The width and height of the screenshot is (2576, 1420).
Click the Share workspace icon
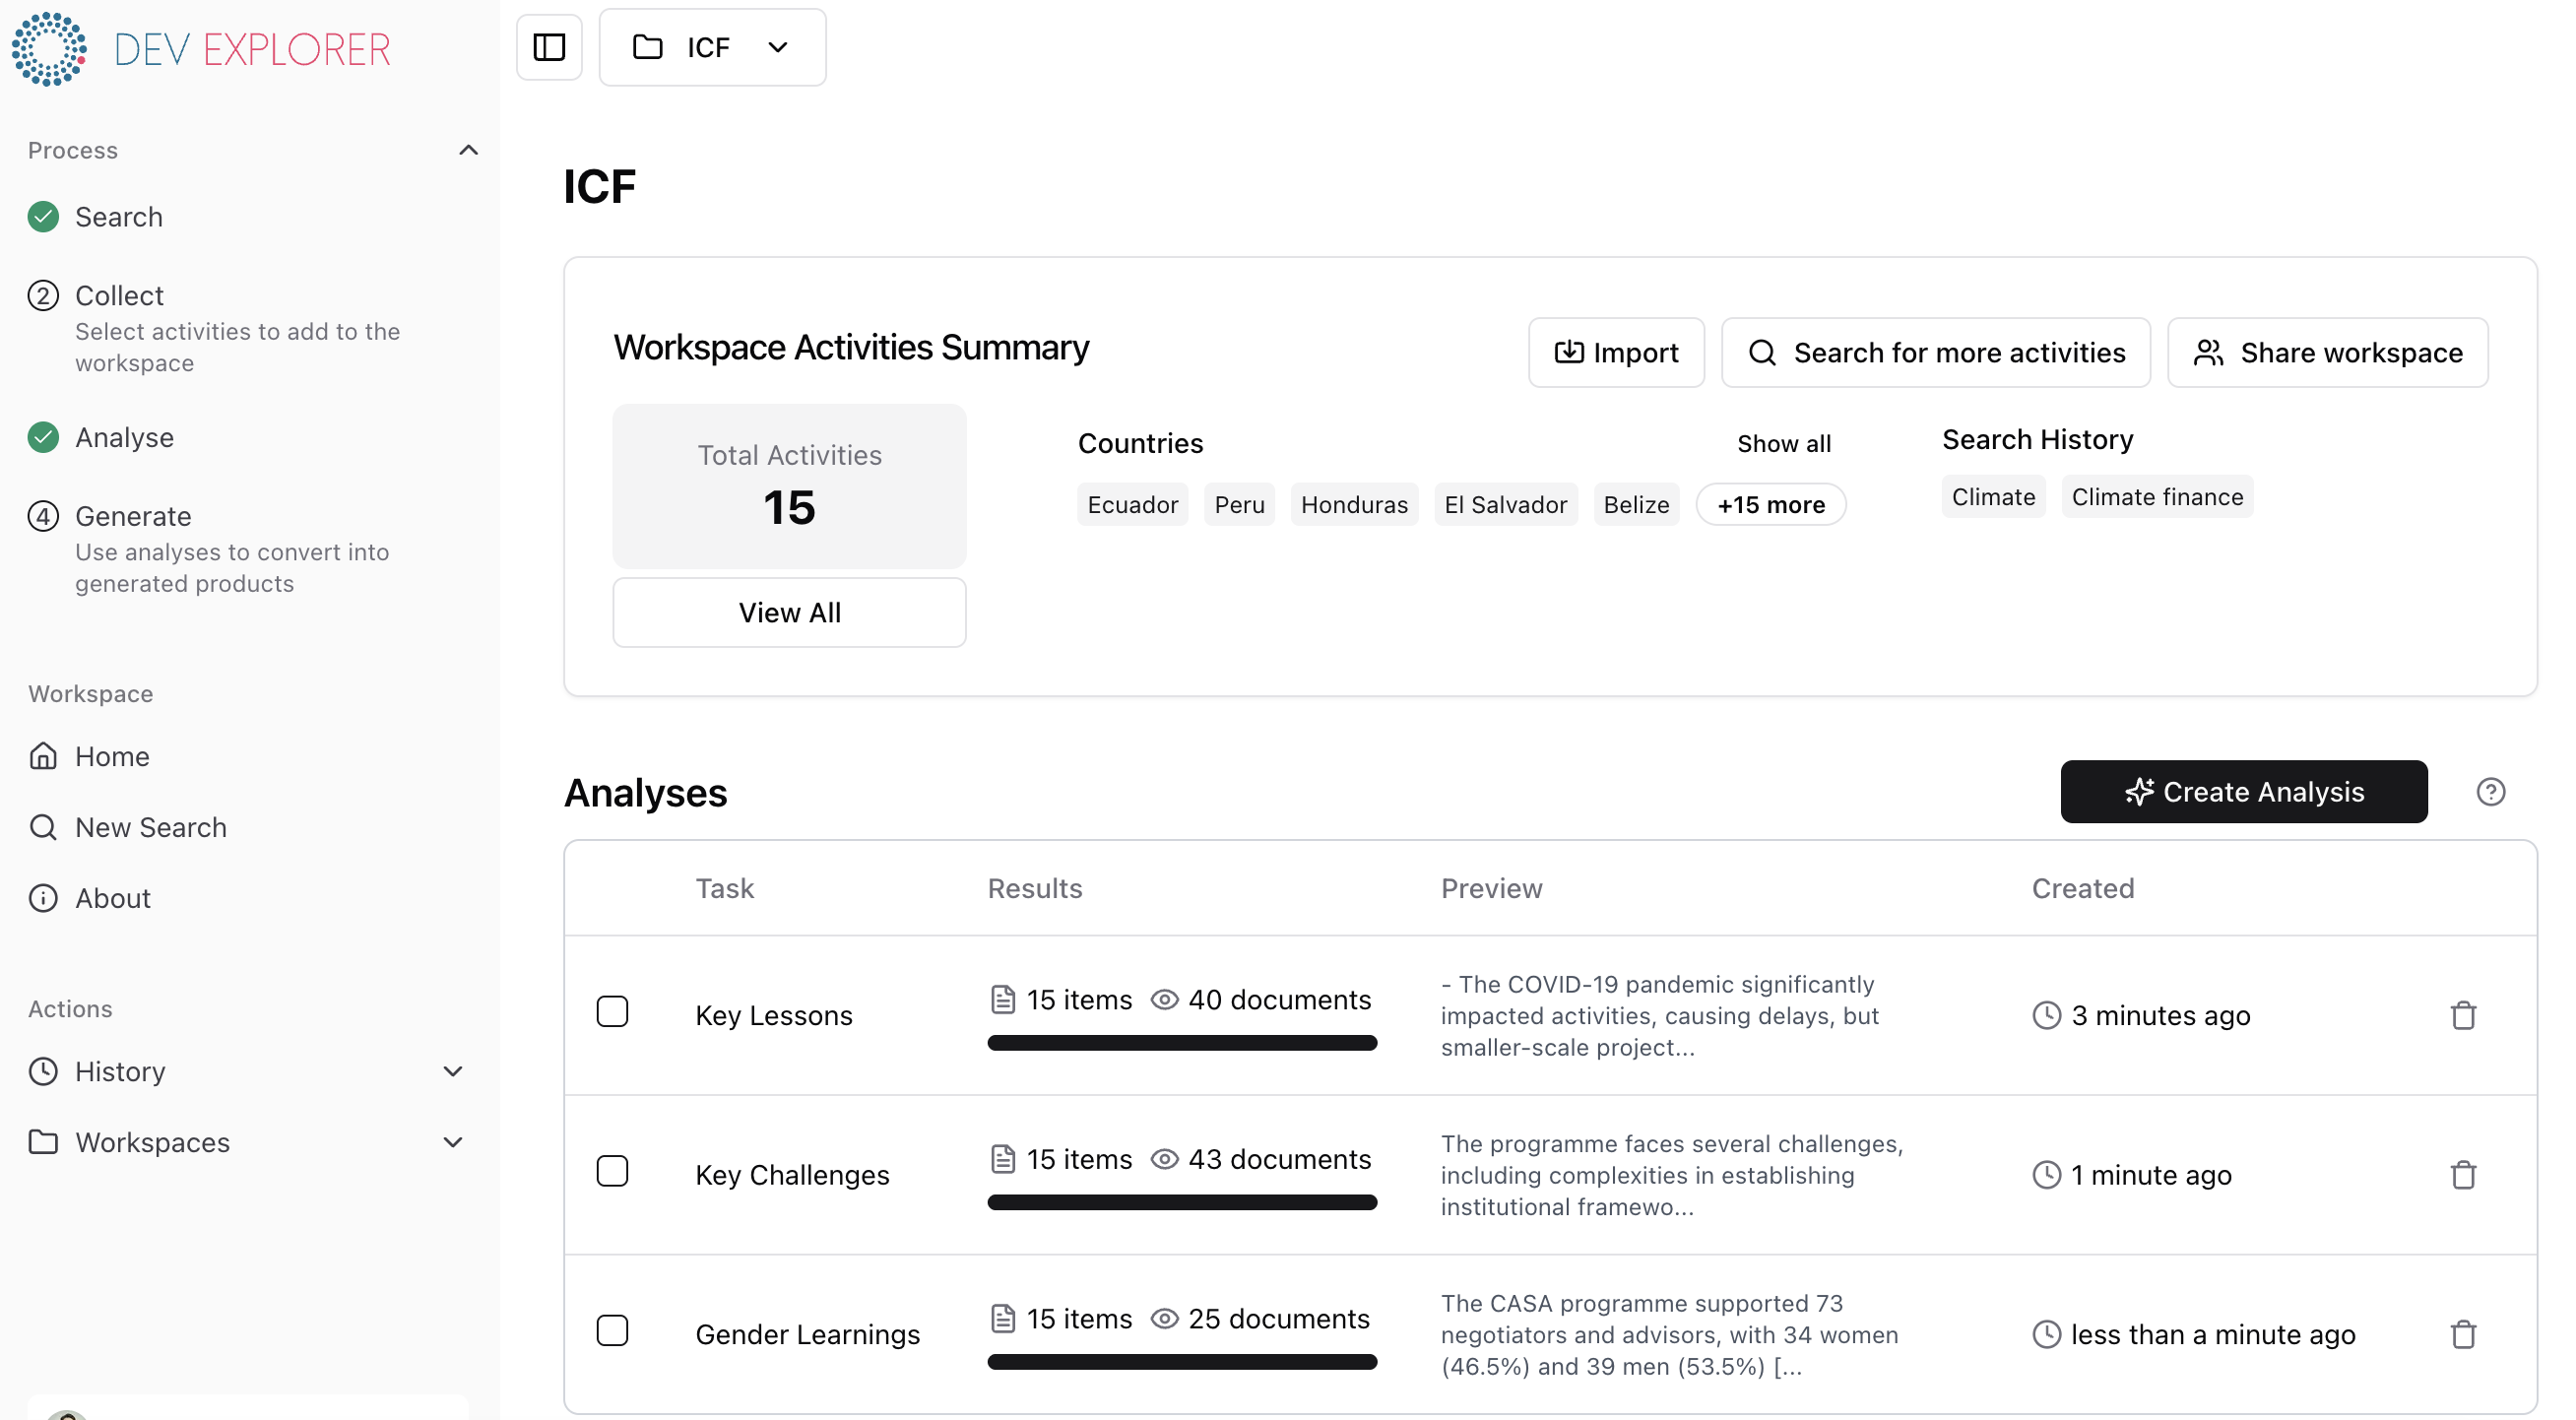[x=2210, y=352]
